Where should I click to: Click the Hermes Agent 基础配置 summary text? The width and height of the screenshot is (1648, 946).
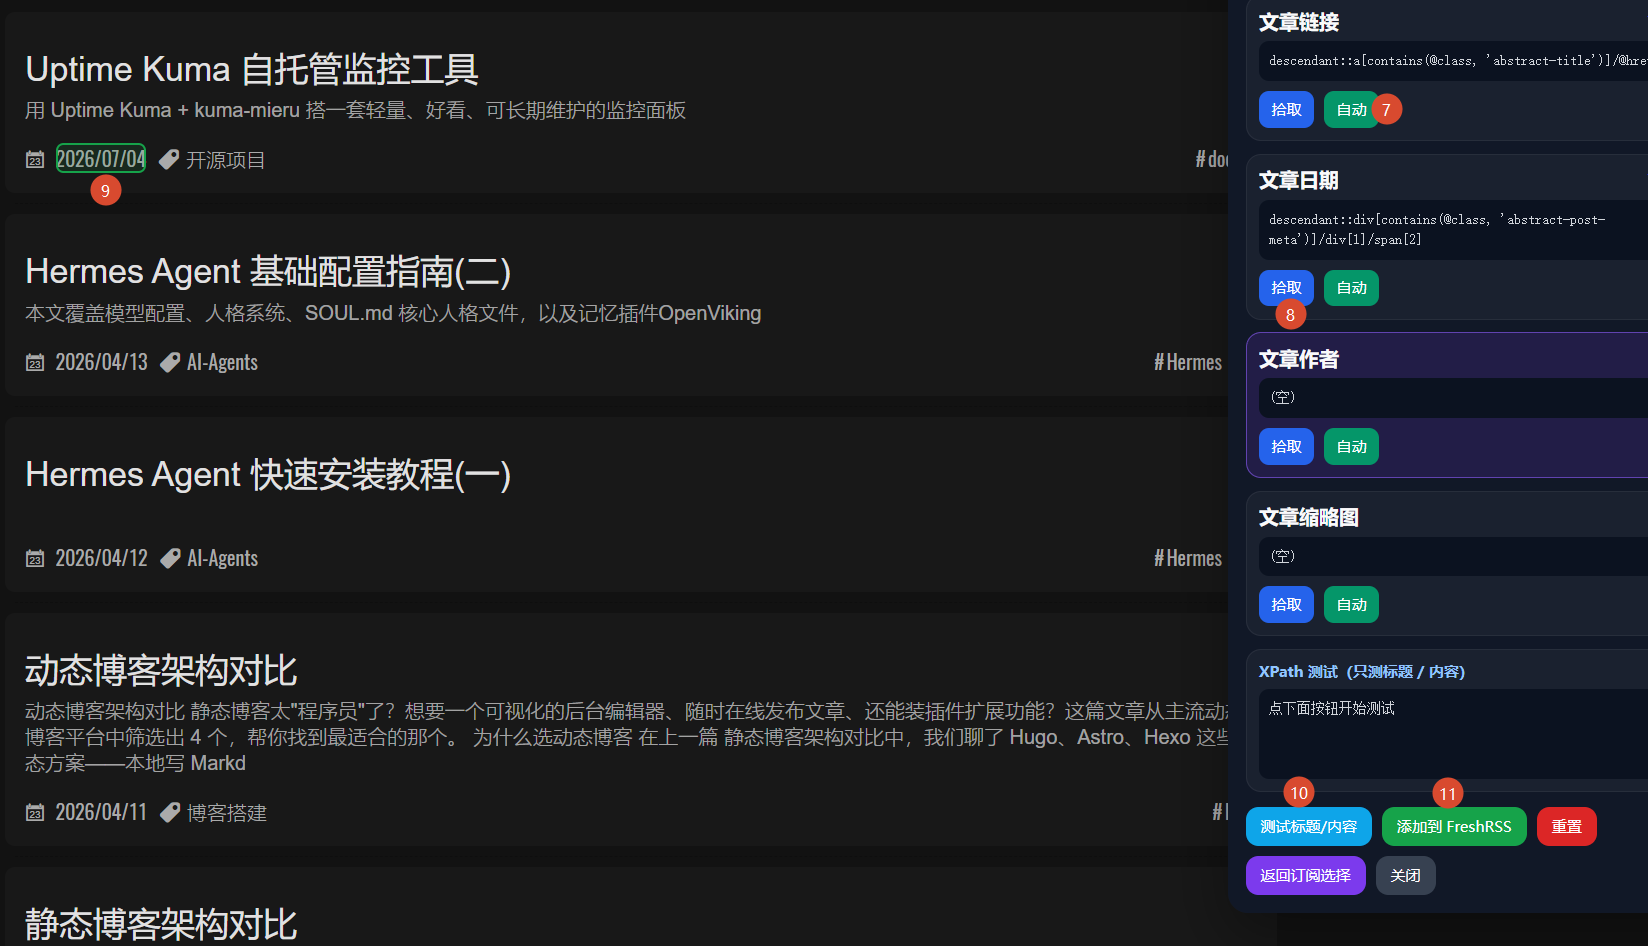[x=393, y=313]
